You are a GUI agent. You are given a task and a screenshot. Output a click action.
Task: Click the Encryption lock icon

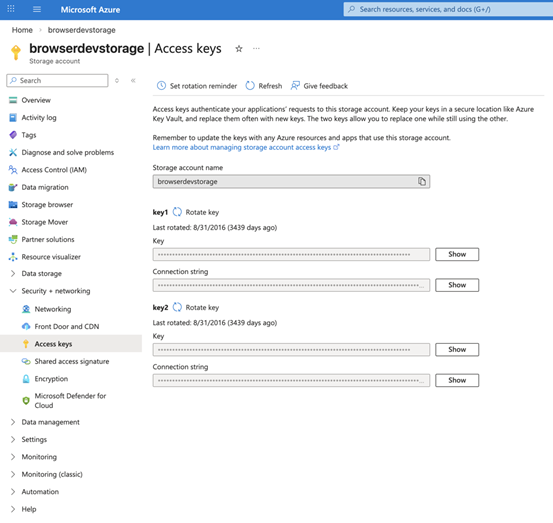click(26, 379)
